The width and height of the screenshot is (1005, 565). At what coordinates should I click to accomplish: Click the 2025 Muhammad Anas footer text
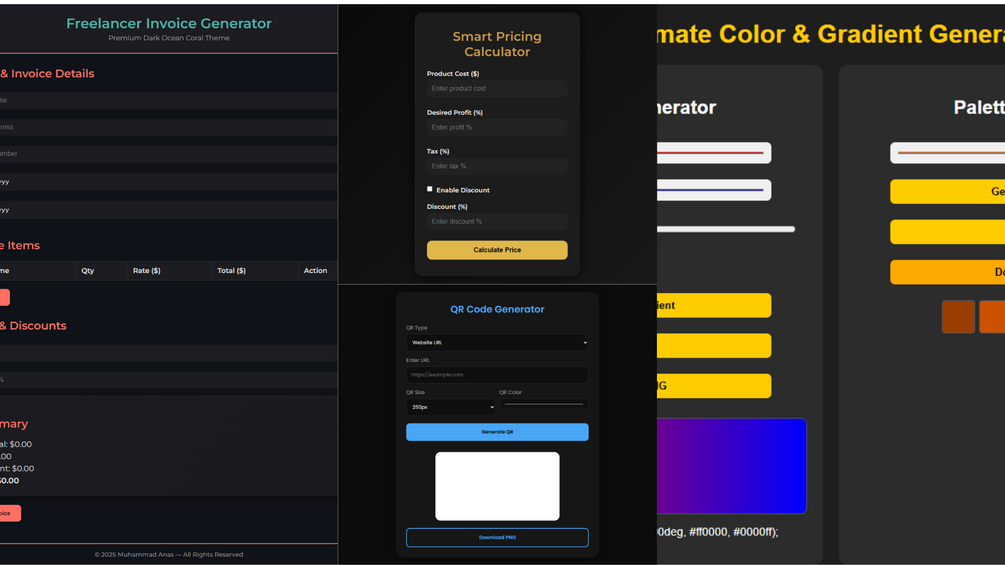click(169, 555)
